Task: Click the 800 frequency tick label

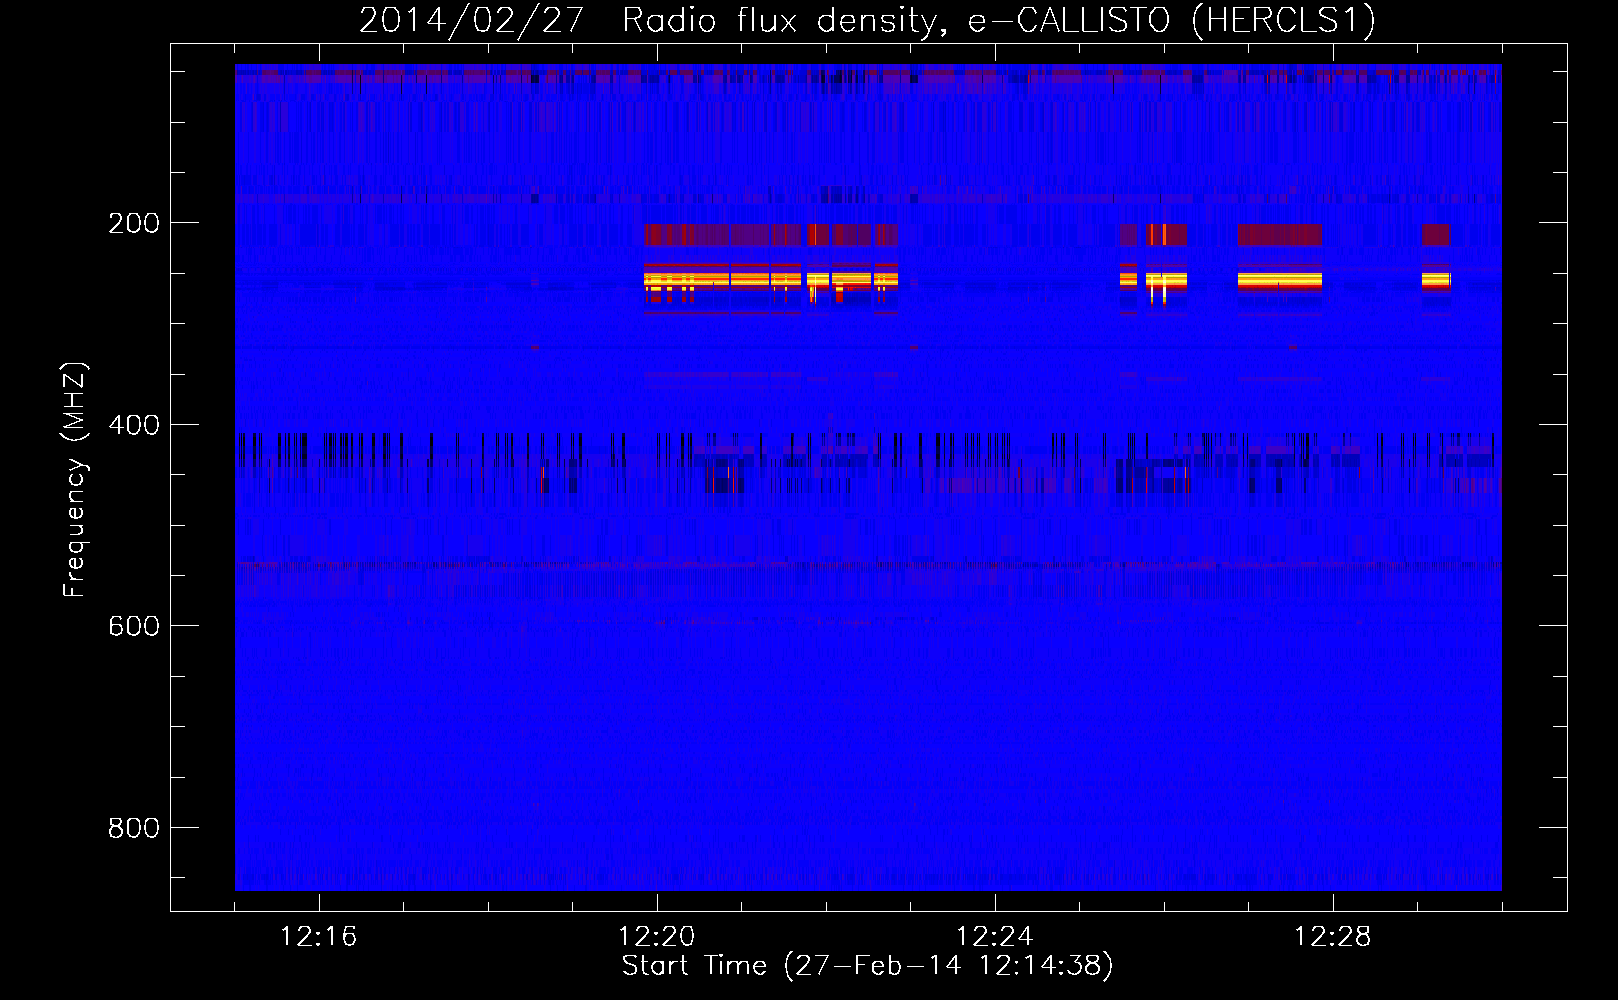Action: (134, 828)
